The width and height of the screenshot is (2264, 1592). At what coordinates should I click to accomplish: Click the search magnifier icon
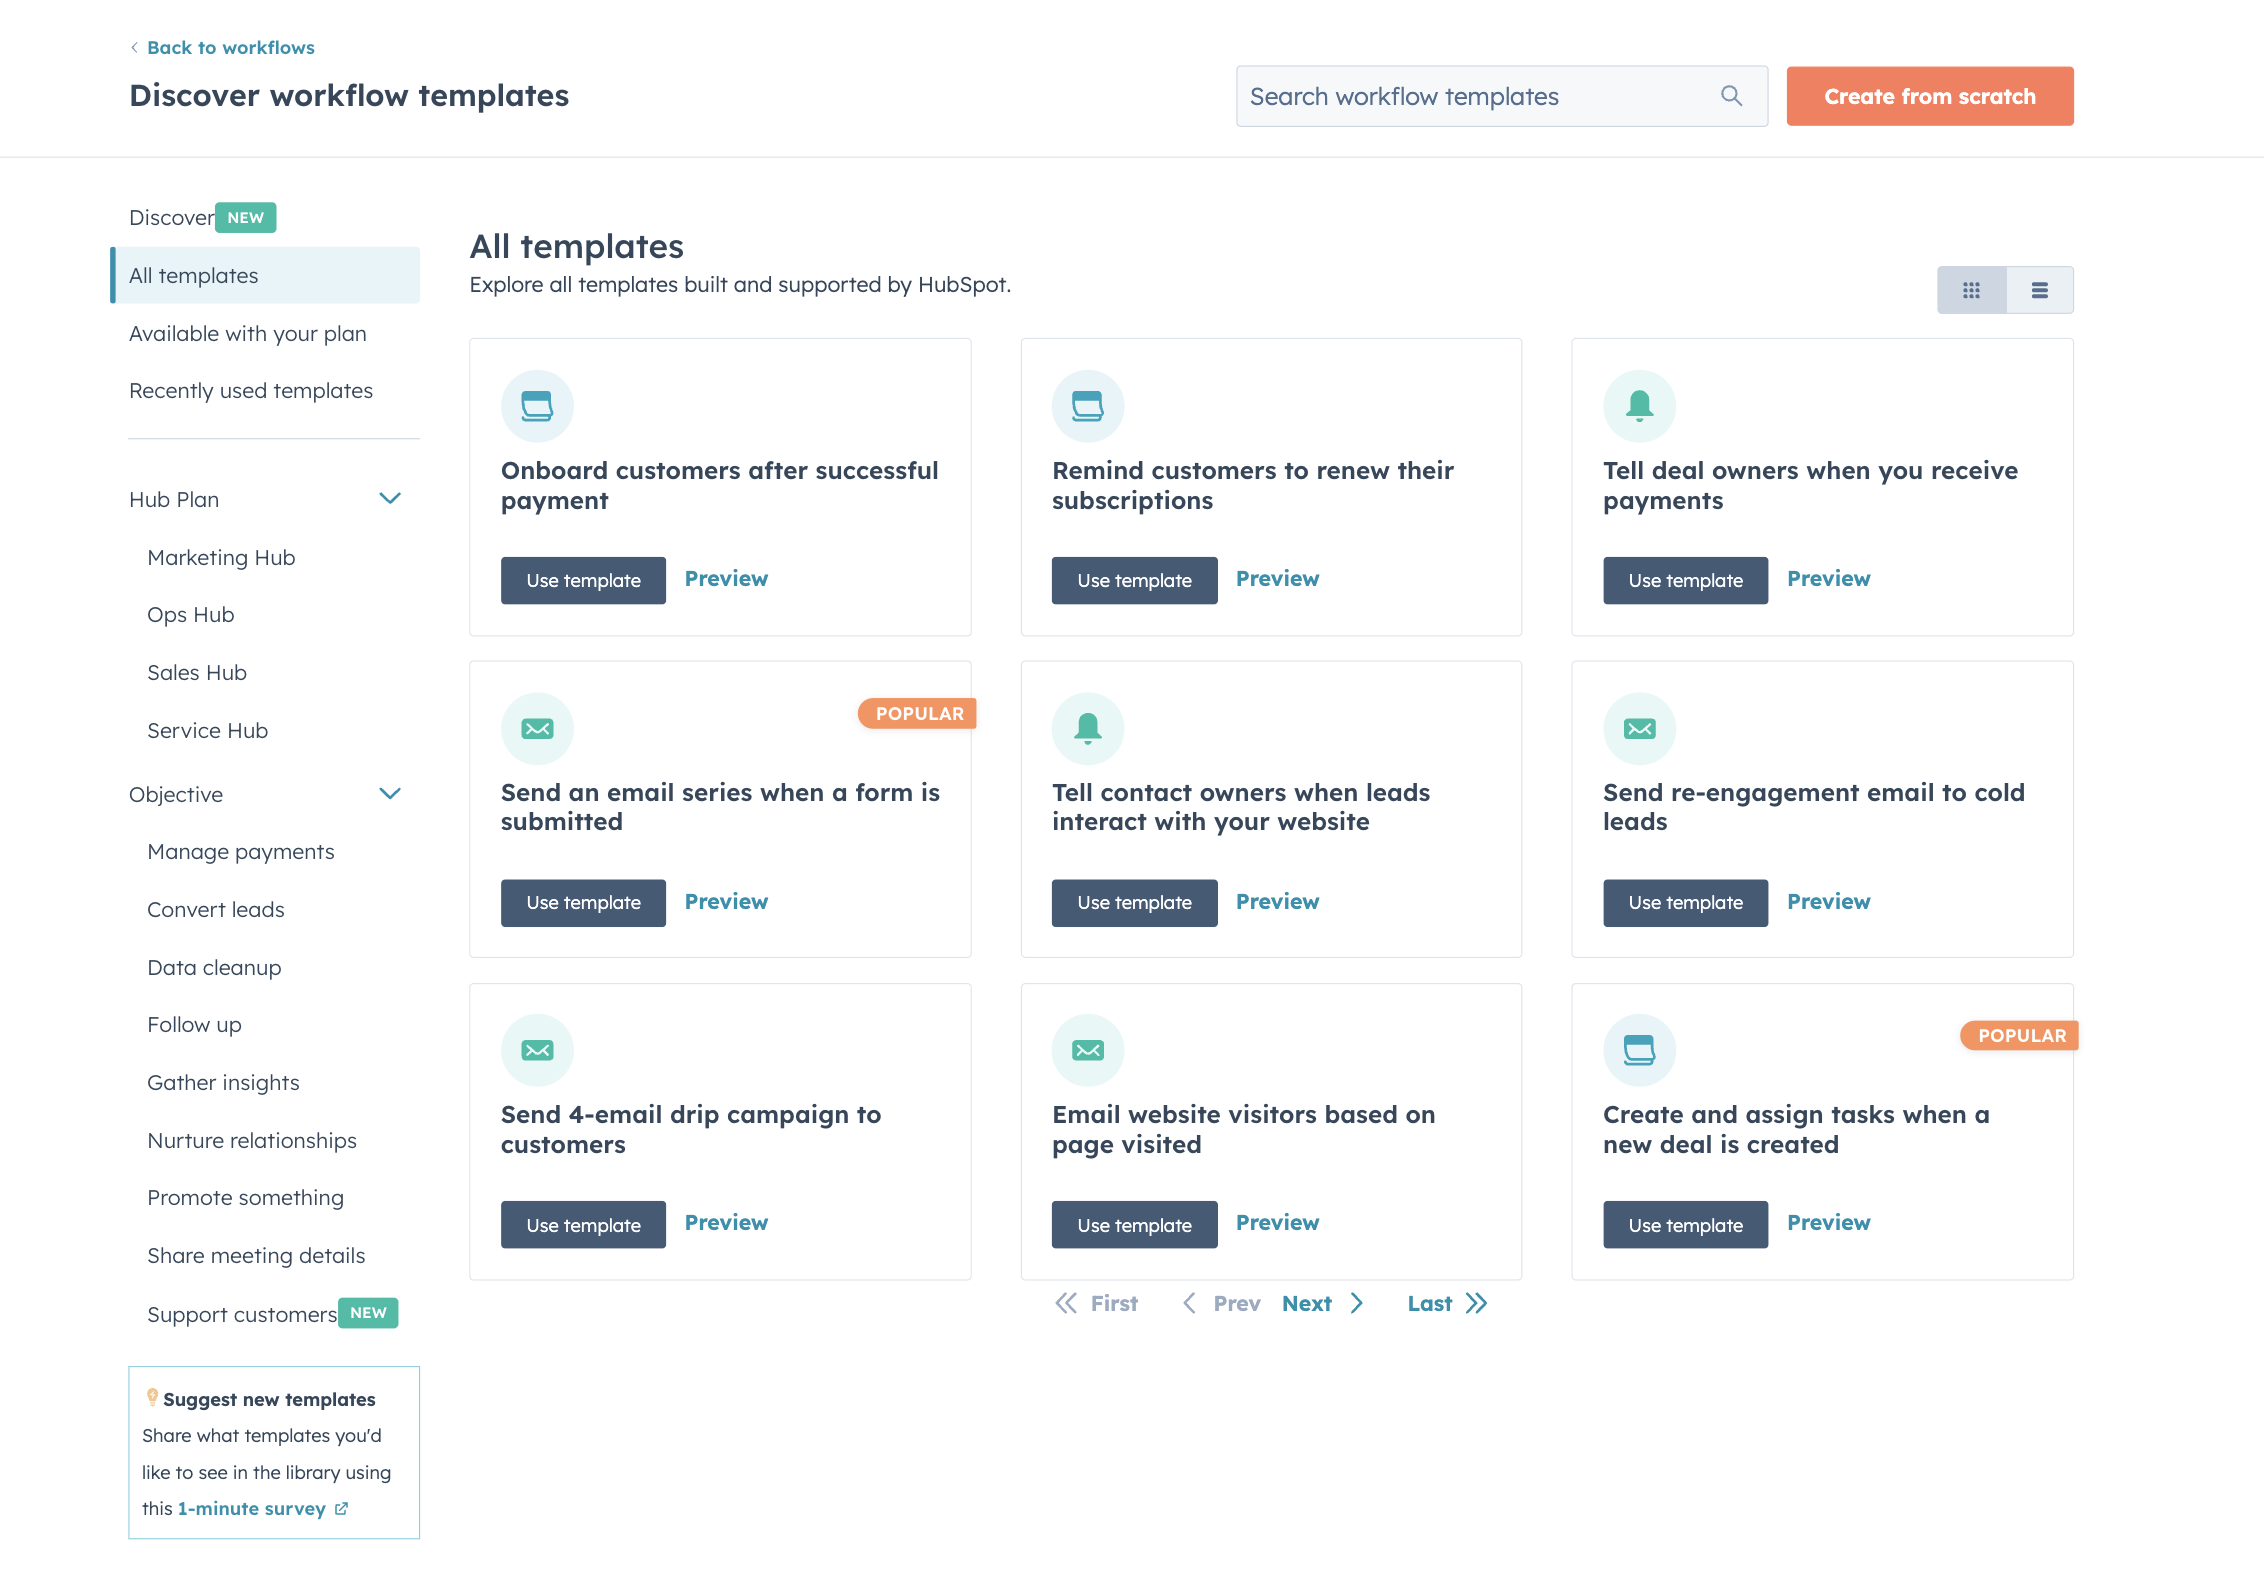pyautogui.click(x=1731, y=96)
